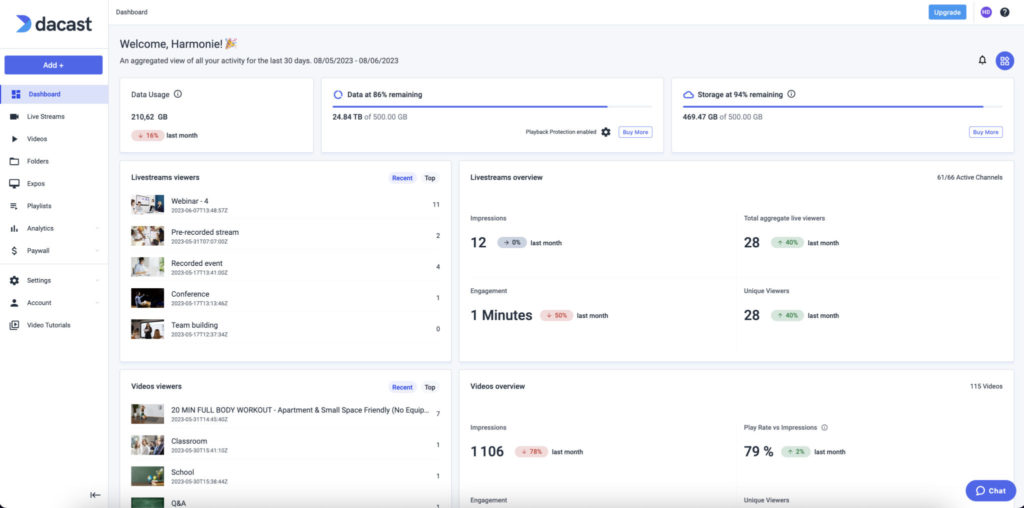
Task: Click the notification bell icon
Action: click(982, 60)
